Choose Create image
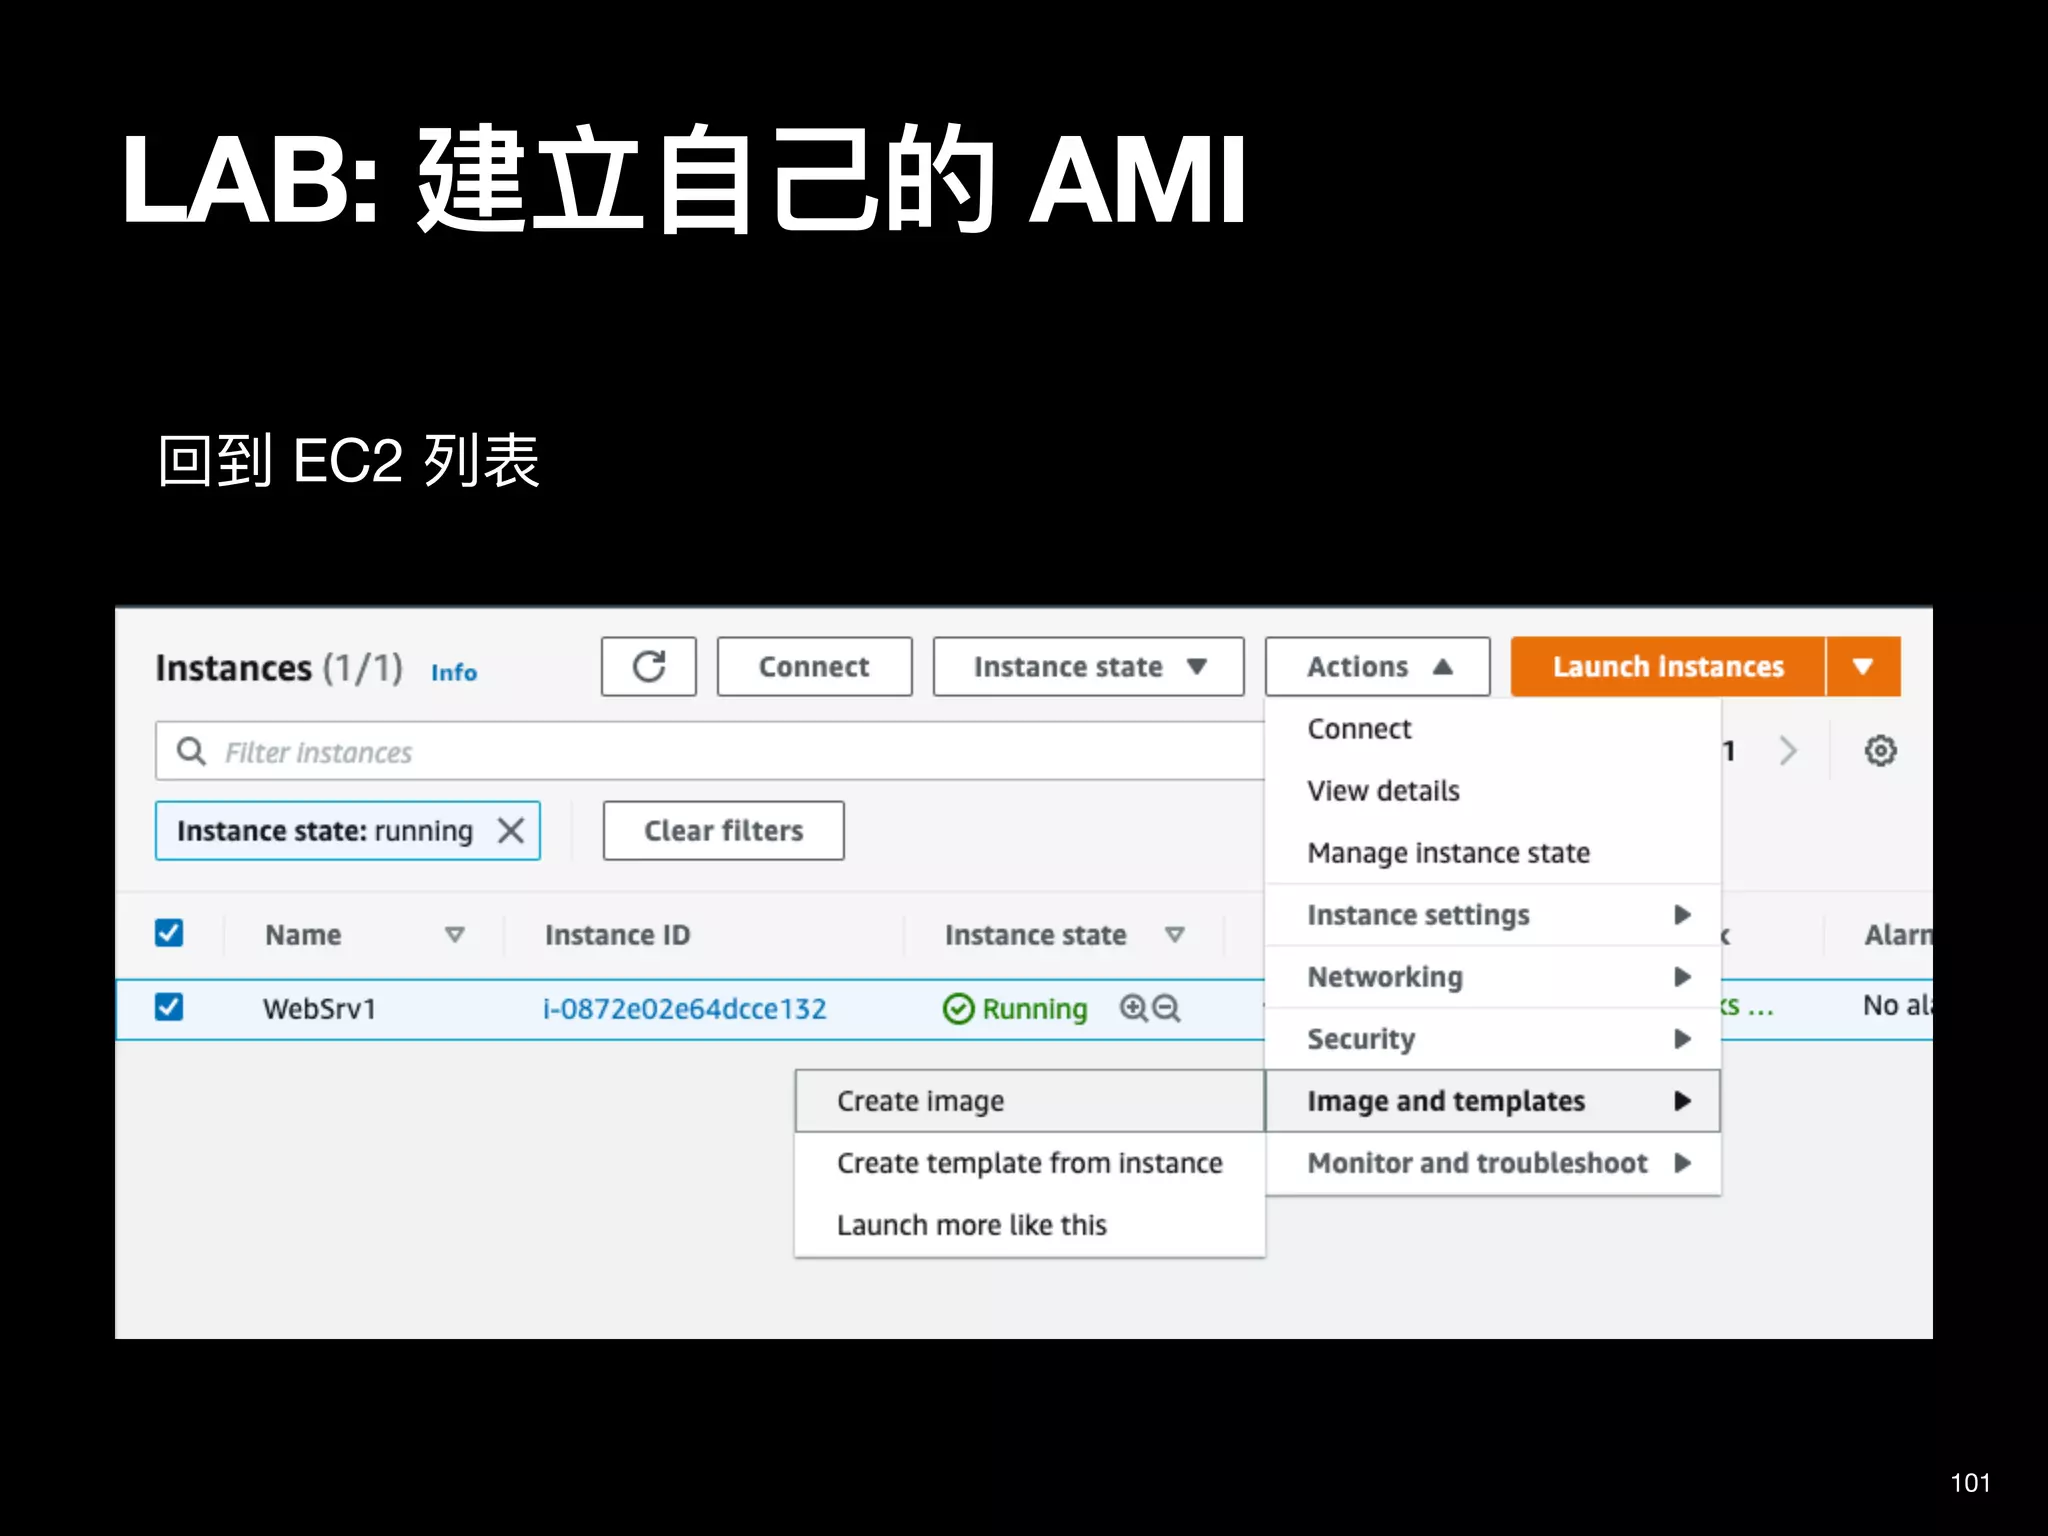The height and width of the screenshot is (1536, 2048). point(1030,1101)
